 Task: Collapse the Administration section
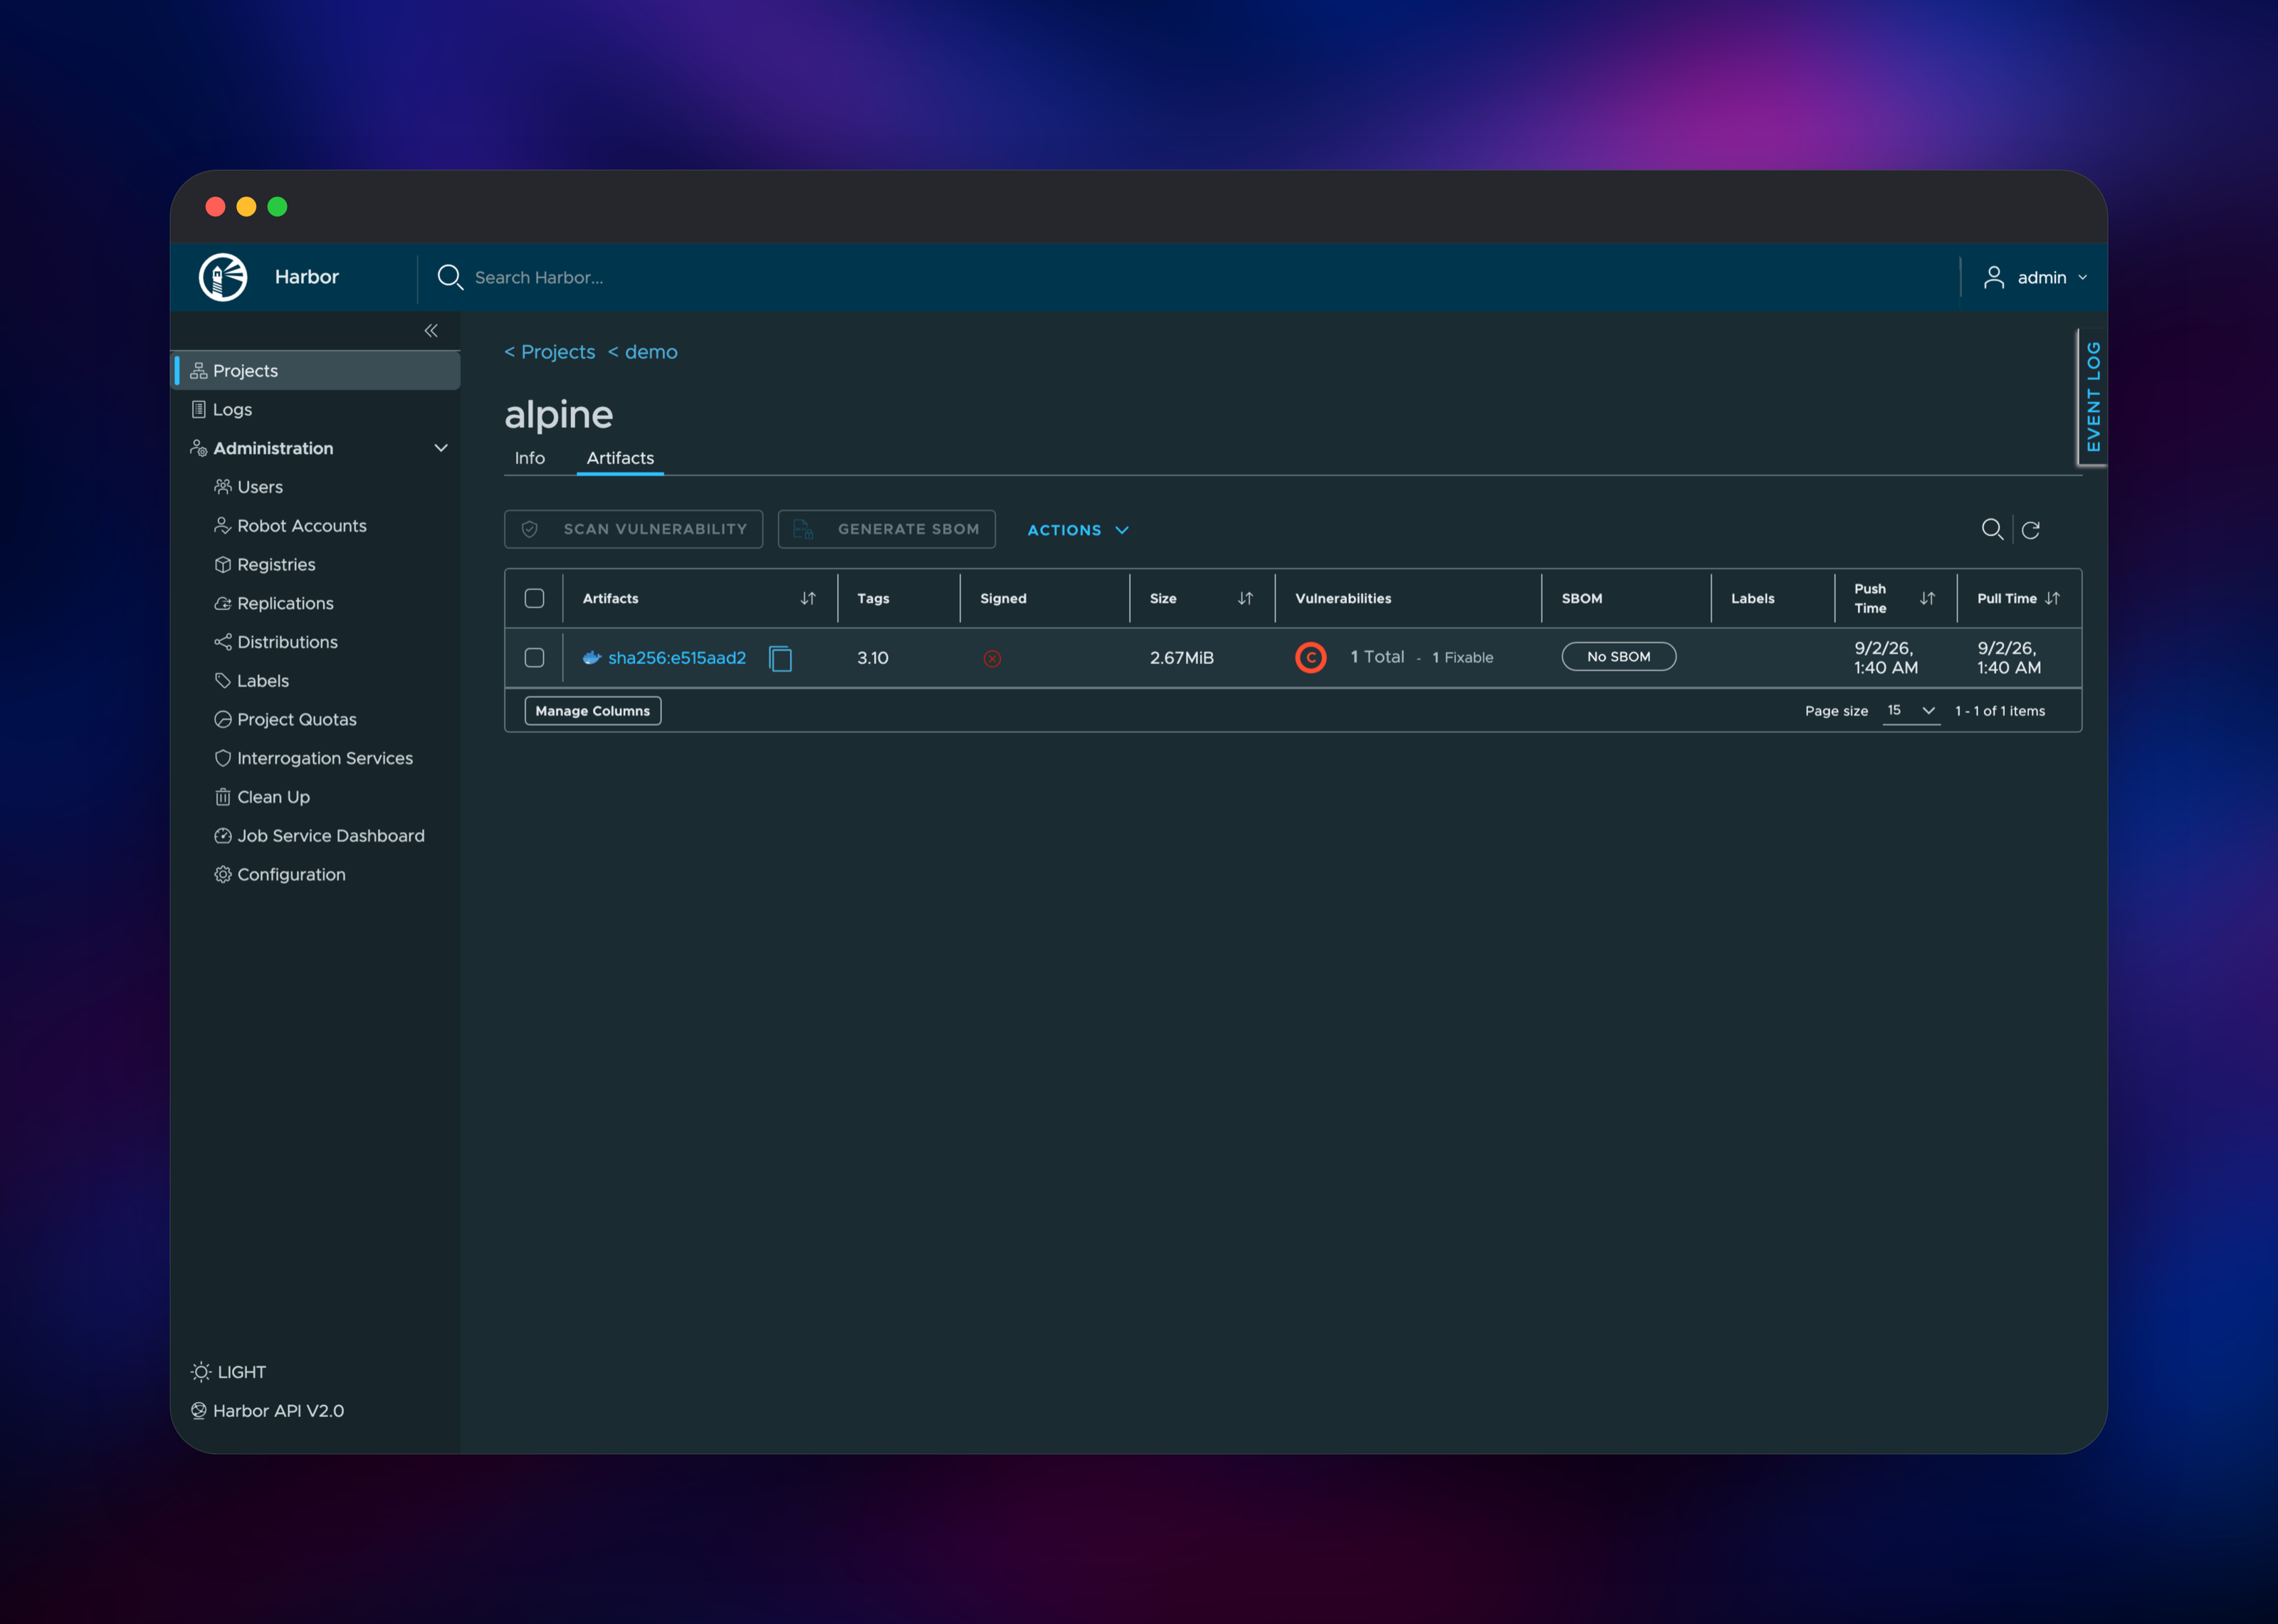click(441, 448)
